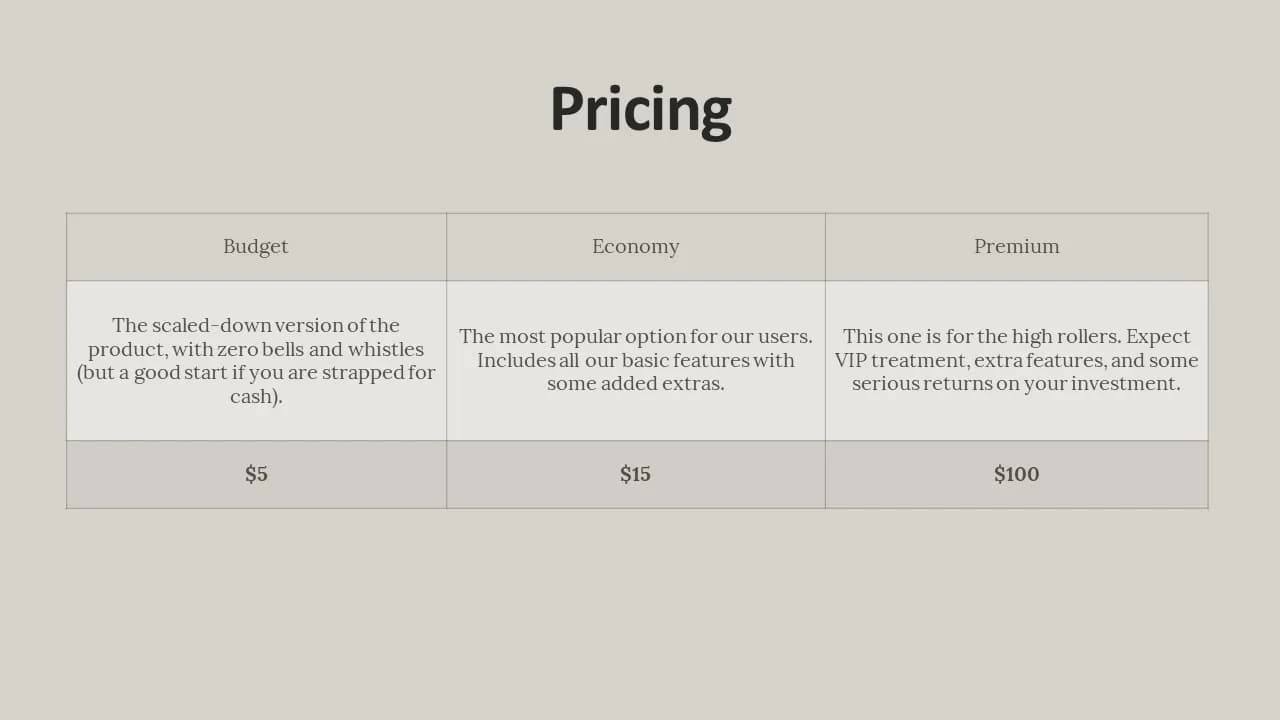Select the $100 price cell
The height and width of the screenshot is (720, 1280).
(1017, 475)
